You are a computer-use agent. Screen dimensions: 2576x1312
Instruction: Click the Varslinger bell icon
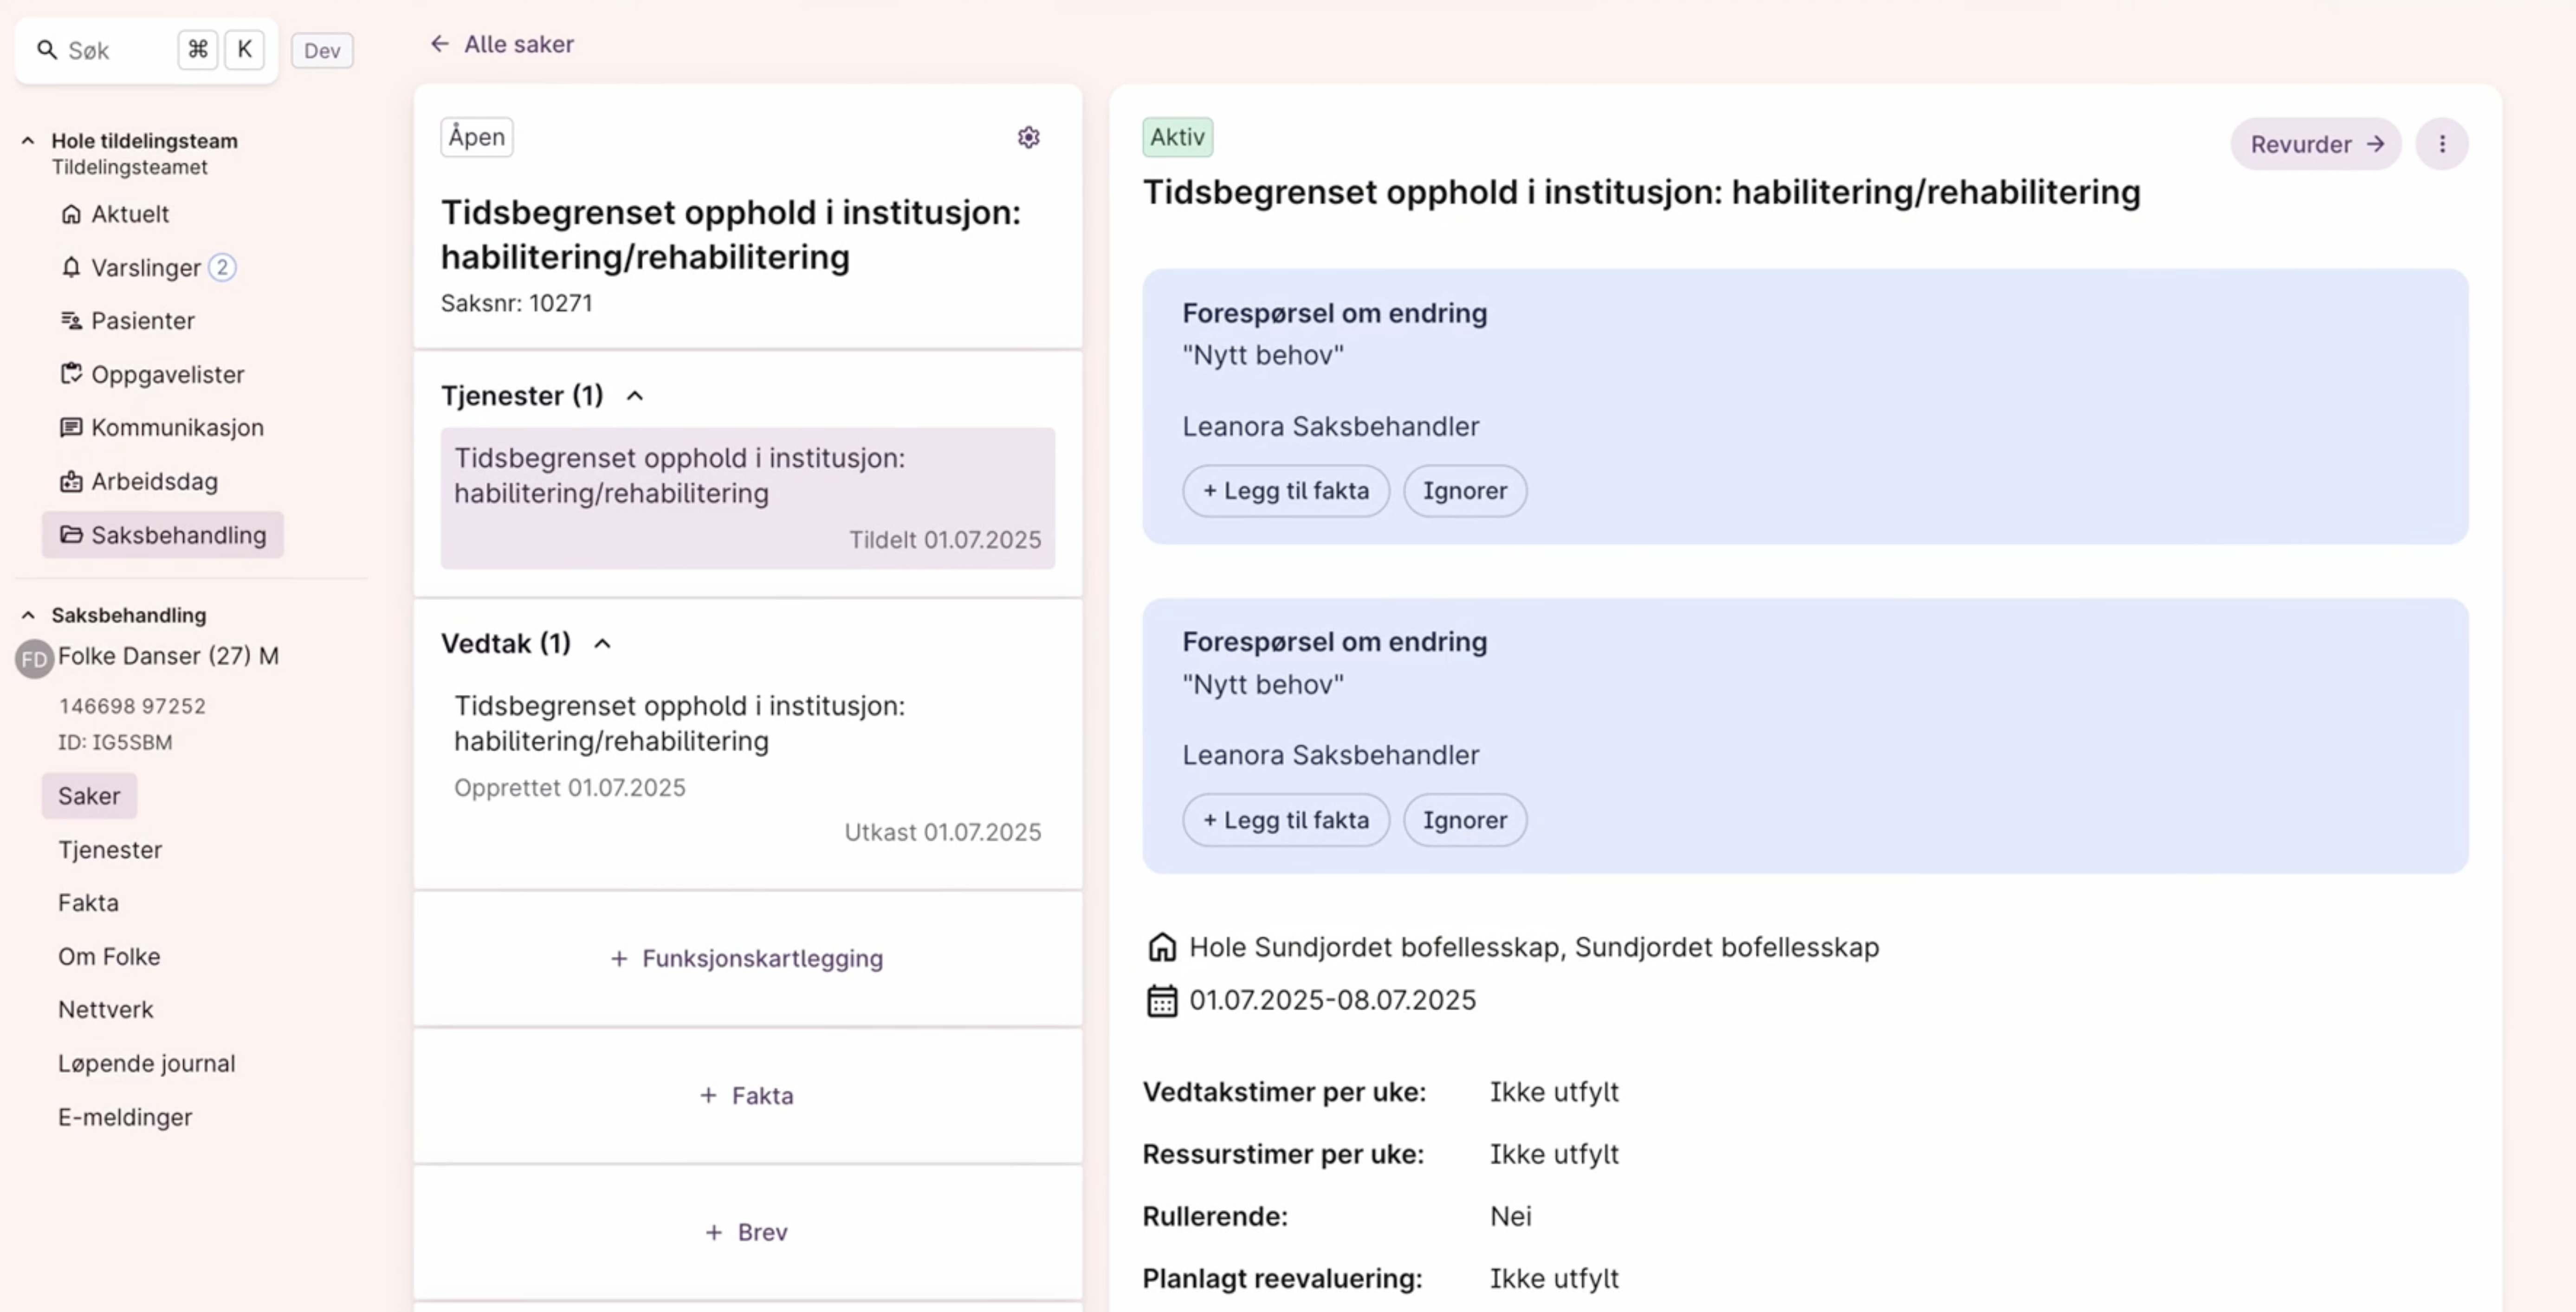click(71, 267)
